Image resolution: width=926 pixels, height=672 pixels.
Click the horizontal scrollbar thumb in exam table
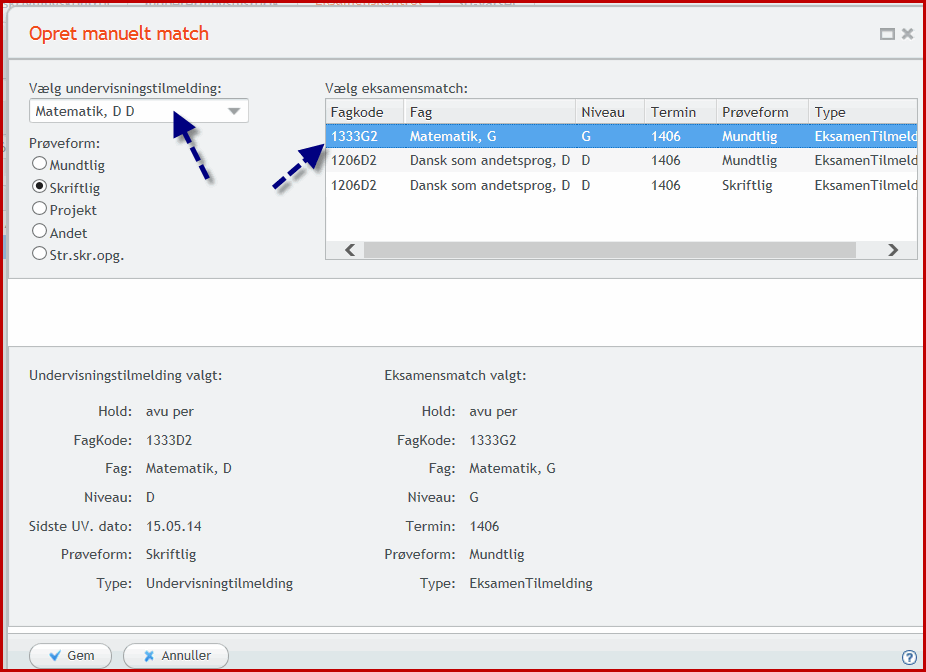coord(610,250)
